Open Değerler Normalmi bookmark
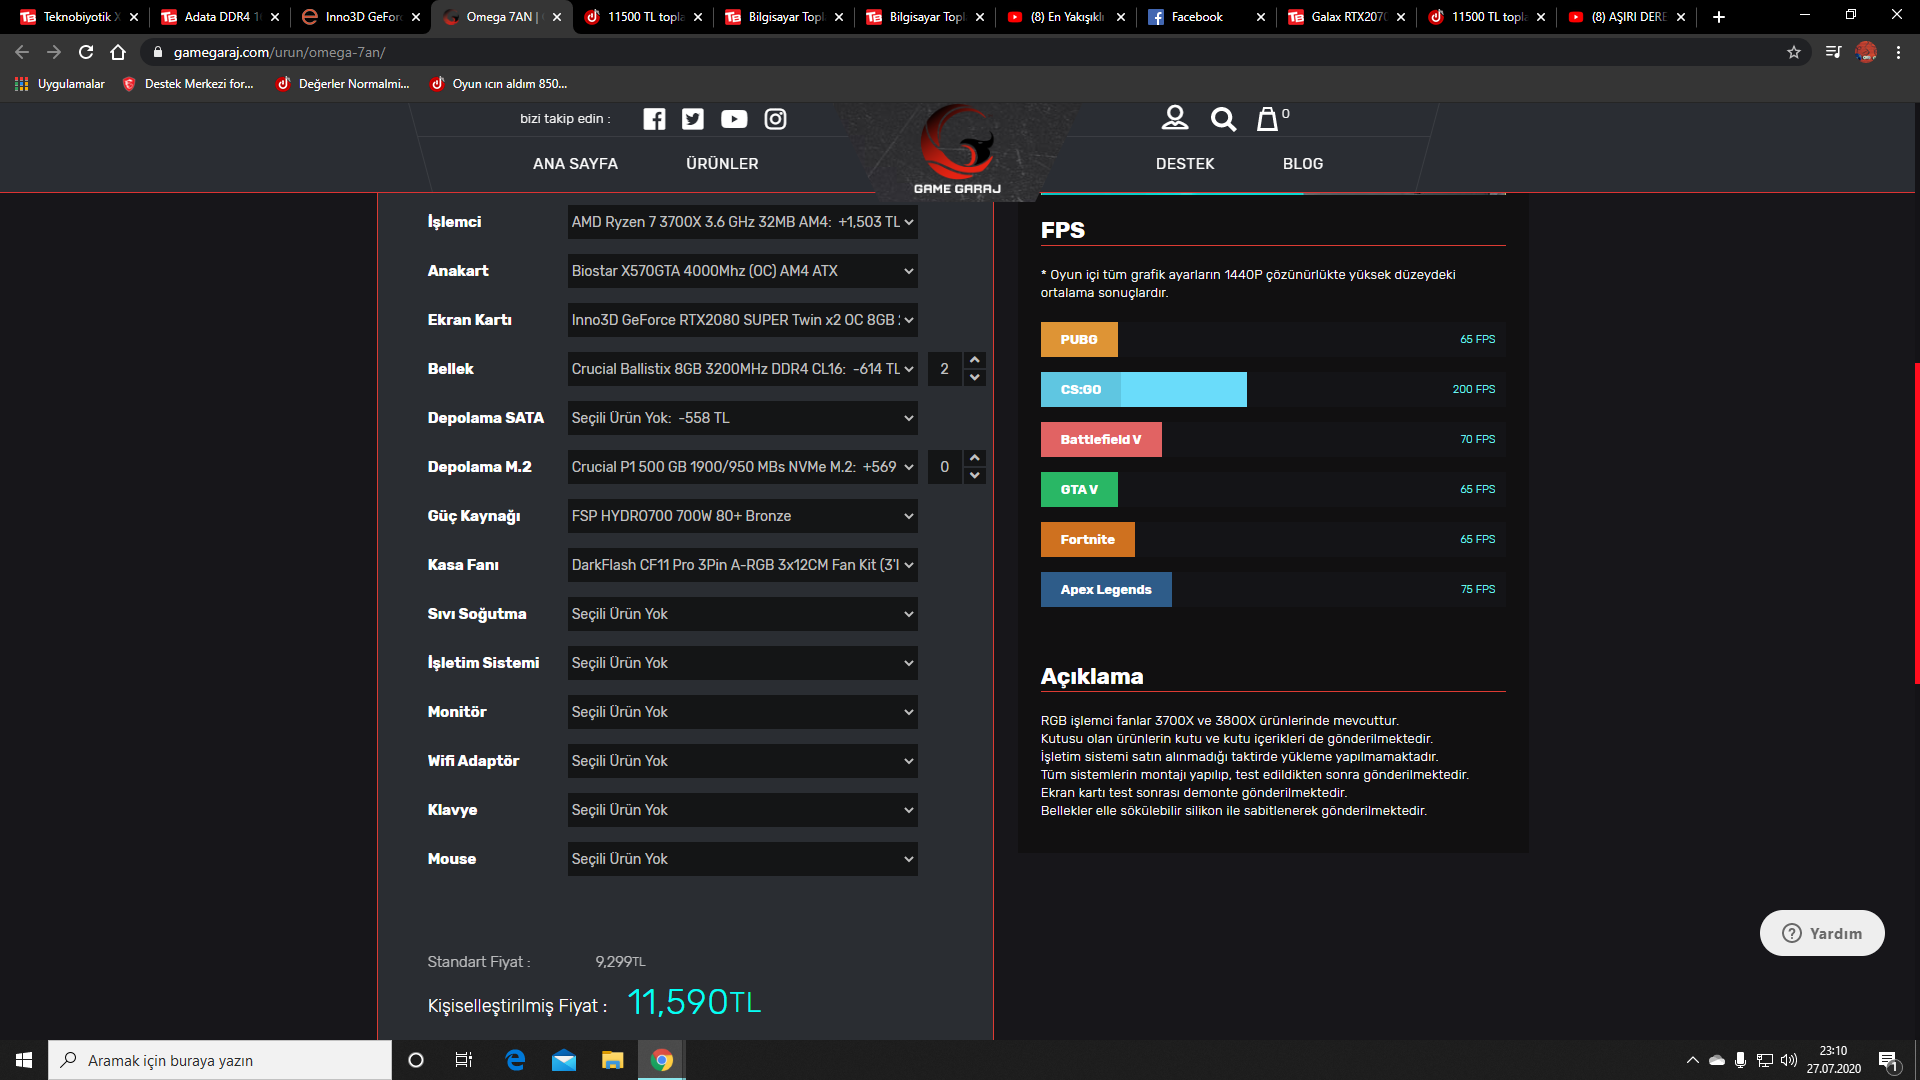 343,84
